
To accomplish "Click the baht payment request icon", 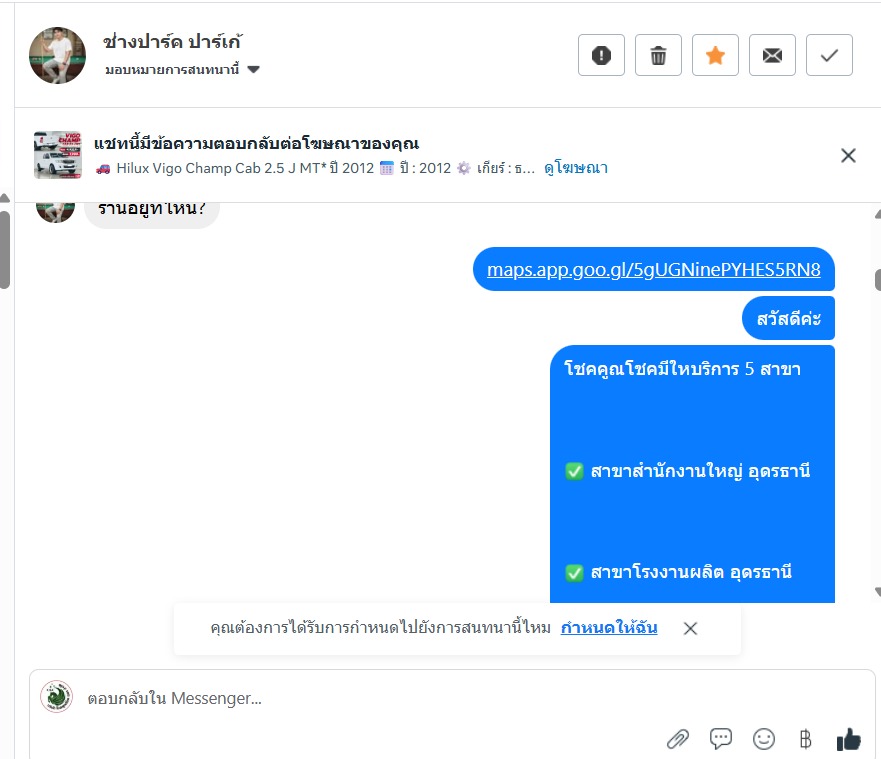I will (806, 739).
